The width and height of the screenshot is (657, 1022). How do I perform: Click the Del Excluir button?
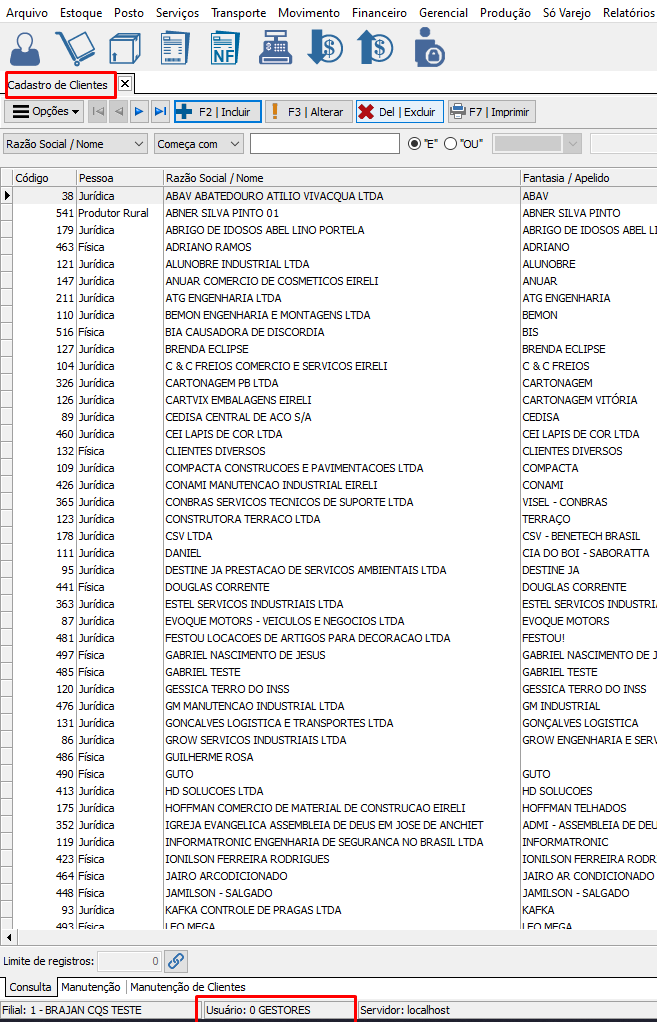[x=397, y=112]
